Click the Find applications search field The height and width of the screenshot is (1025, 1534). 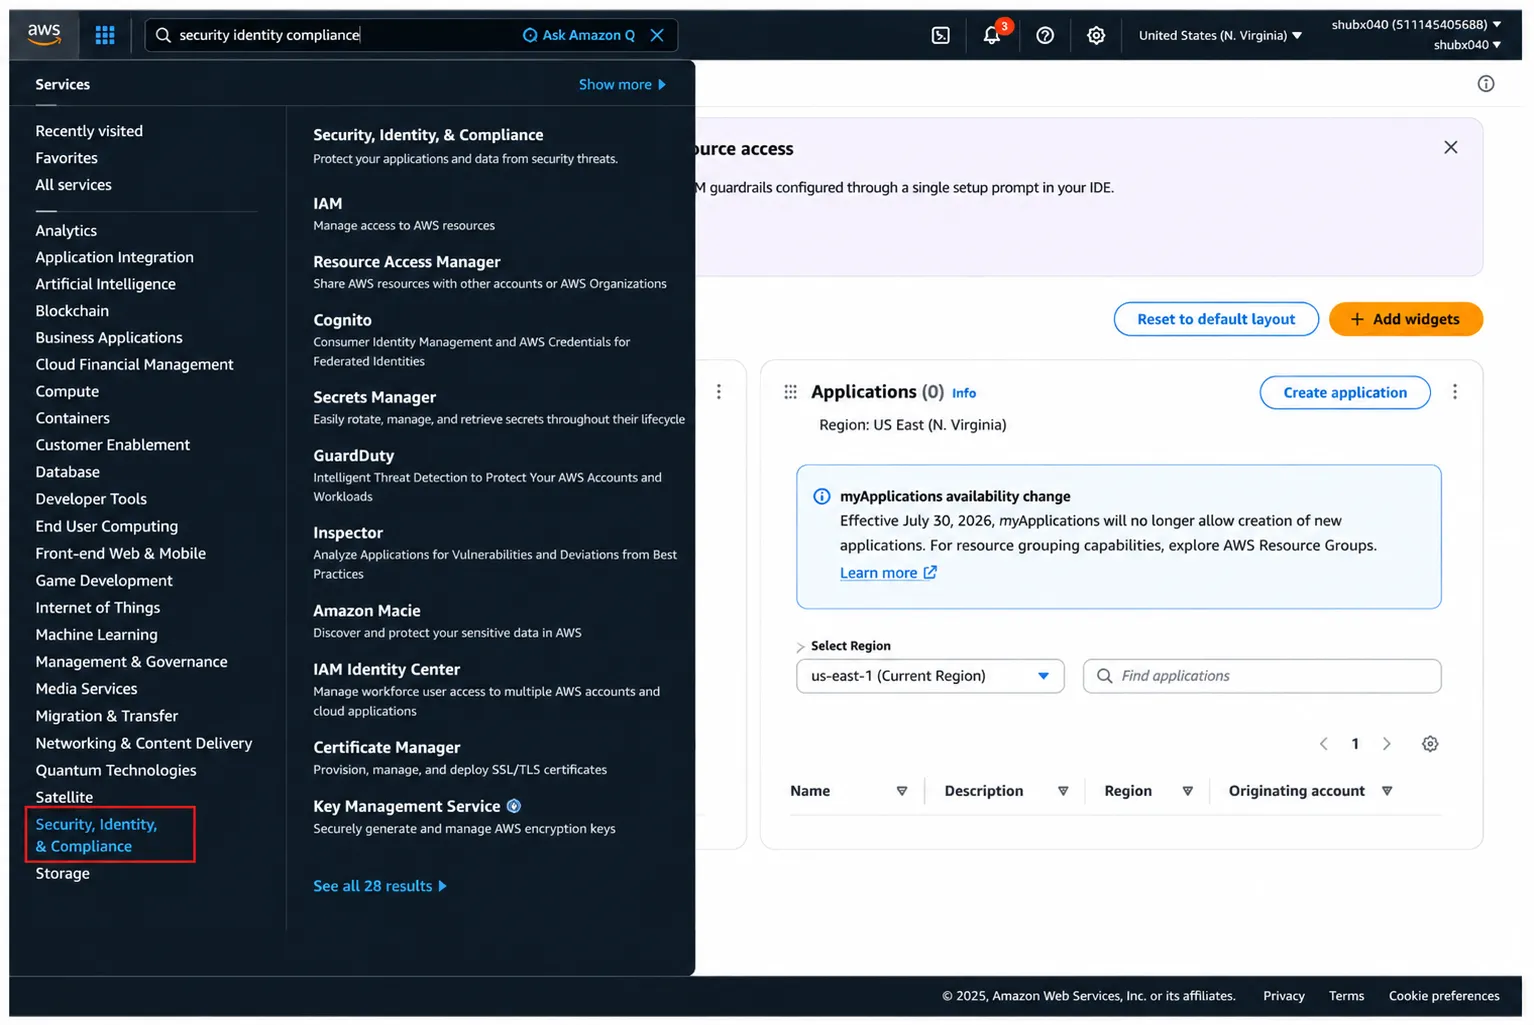pyautogui.click(x=1262, y=676)
